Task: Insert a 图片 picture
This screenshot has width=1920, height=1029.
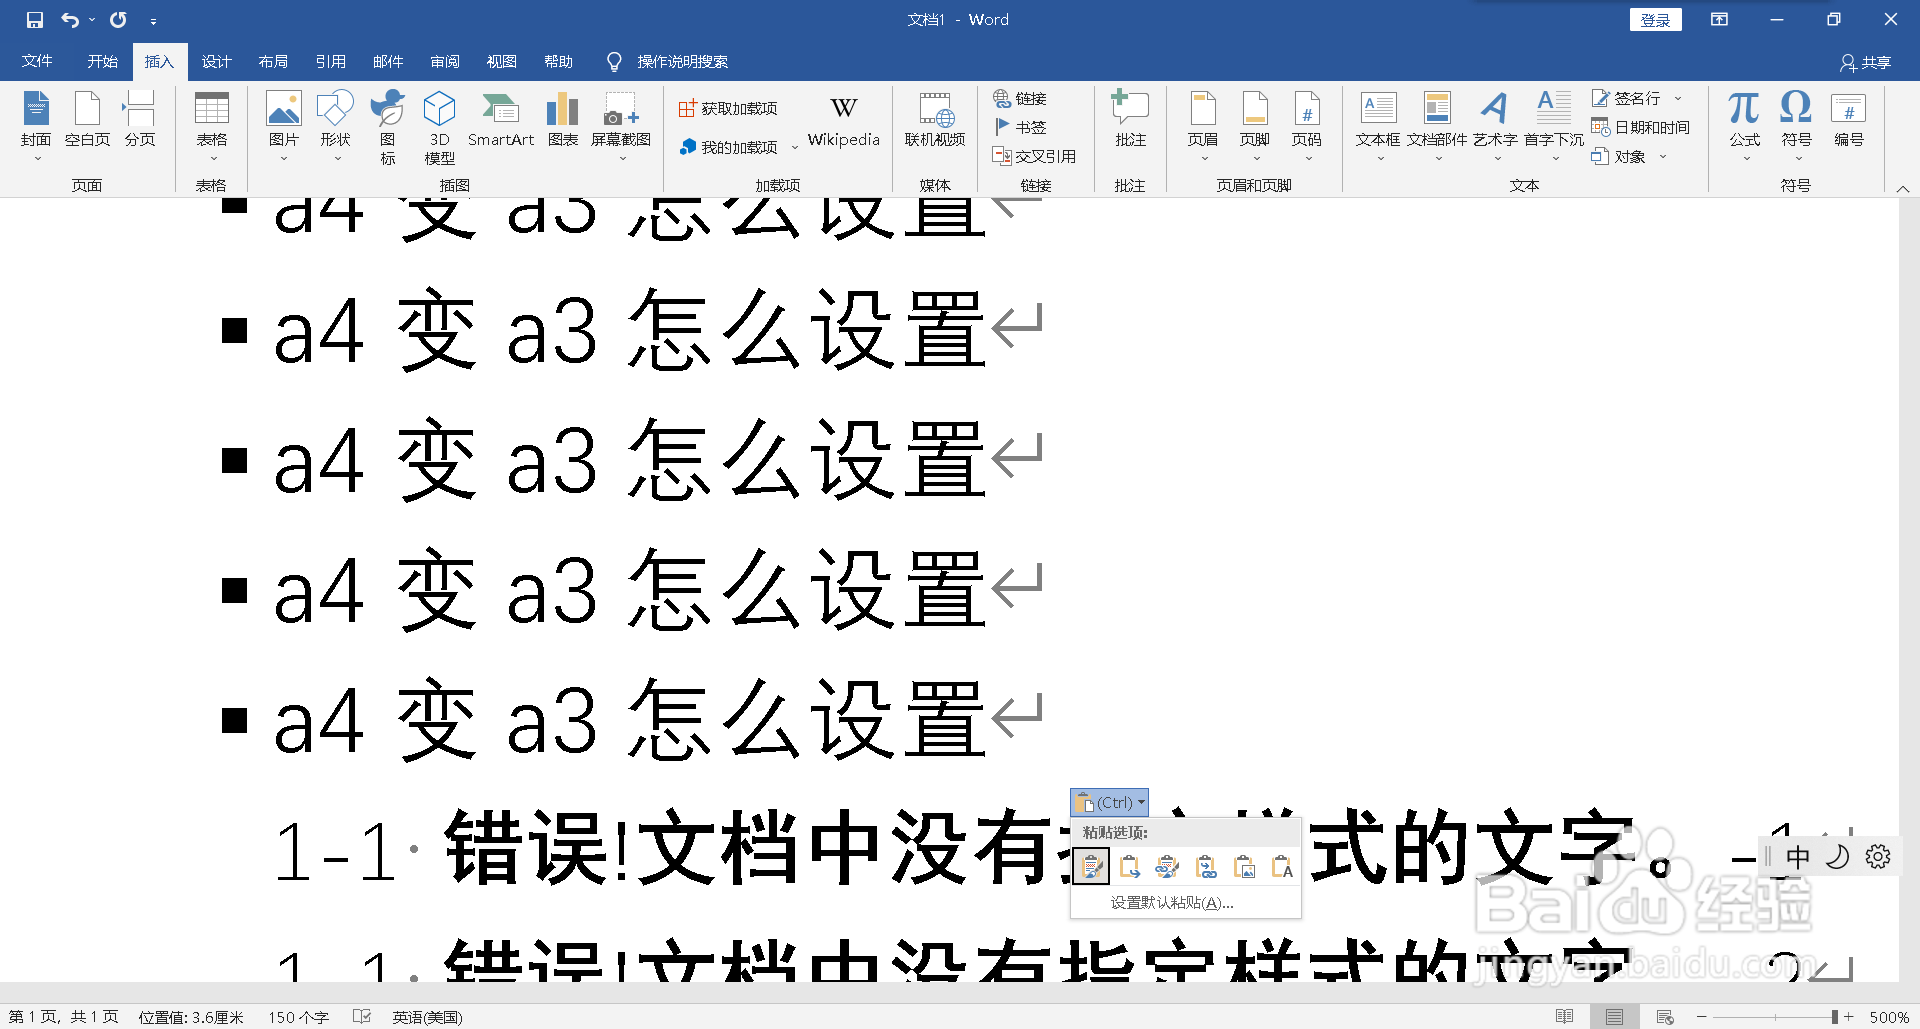Action: 284,127
